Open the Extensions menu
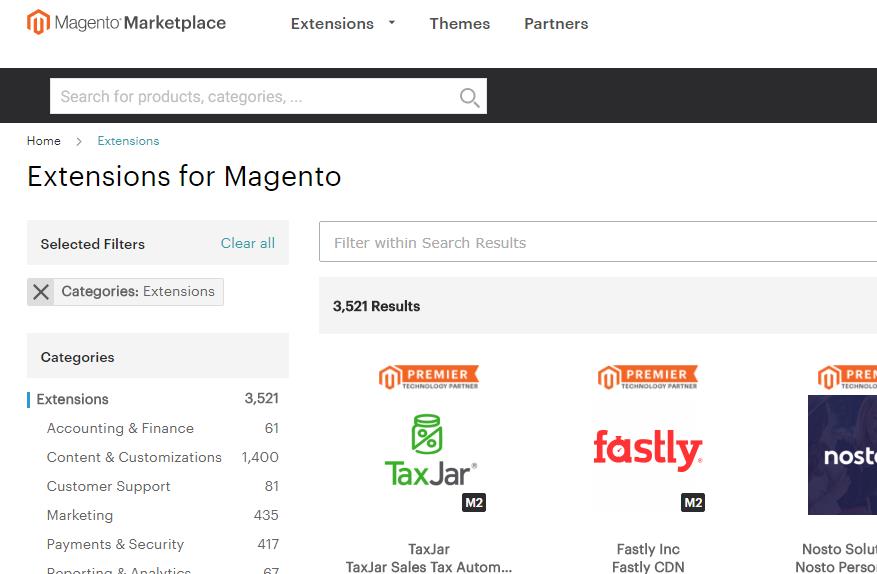This screenshot has width=877, height=574. (x=332, y=23)
